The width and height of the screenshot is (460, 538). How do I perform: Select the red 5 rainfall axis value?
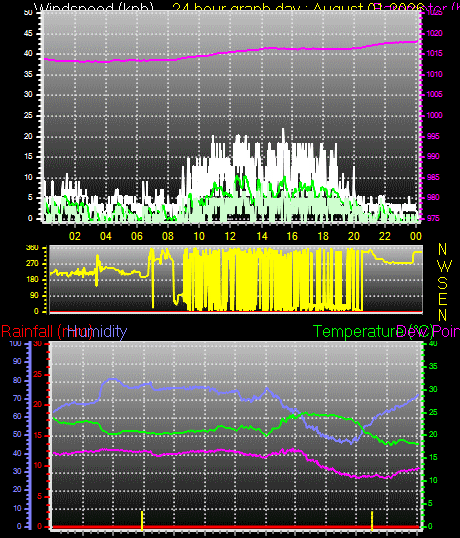(x=39, y=496)
